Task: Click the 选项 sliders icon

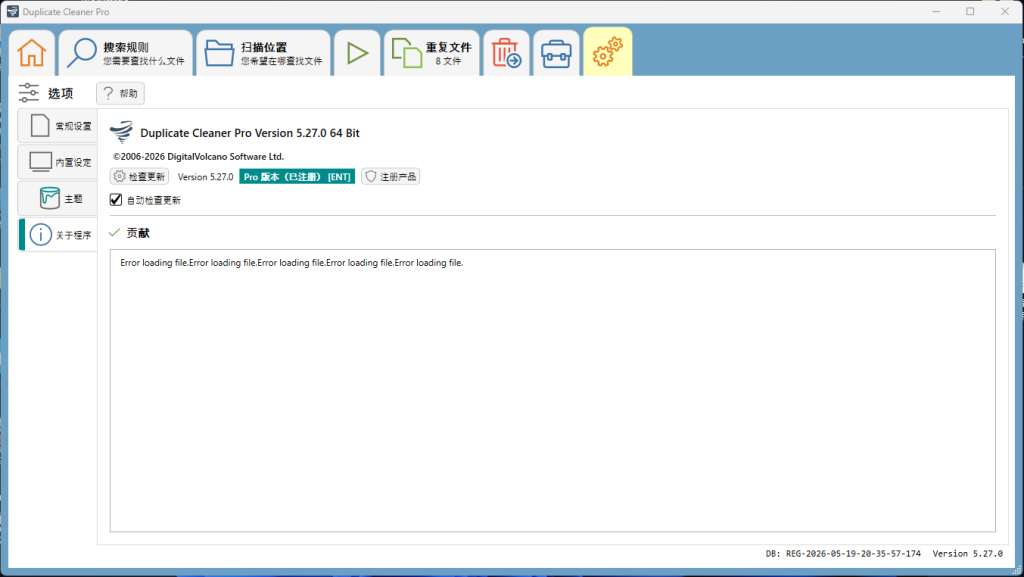Action: coord(29,93)
